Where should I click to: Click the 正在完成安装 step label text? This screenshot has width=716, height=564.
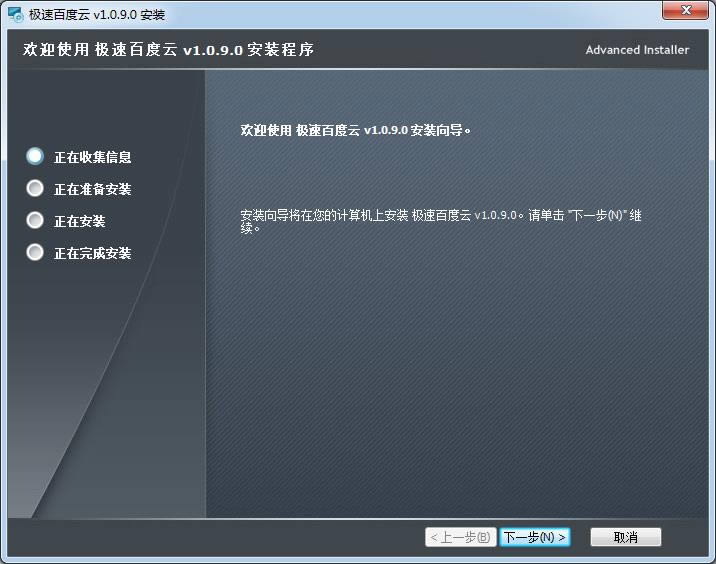92,253
